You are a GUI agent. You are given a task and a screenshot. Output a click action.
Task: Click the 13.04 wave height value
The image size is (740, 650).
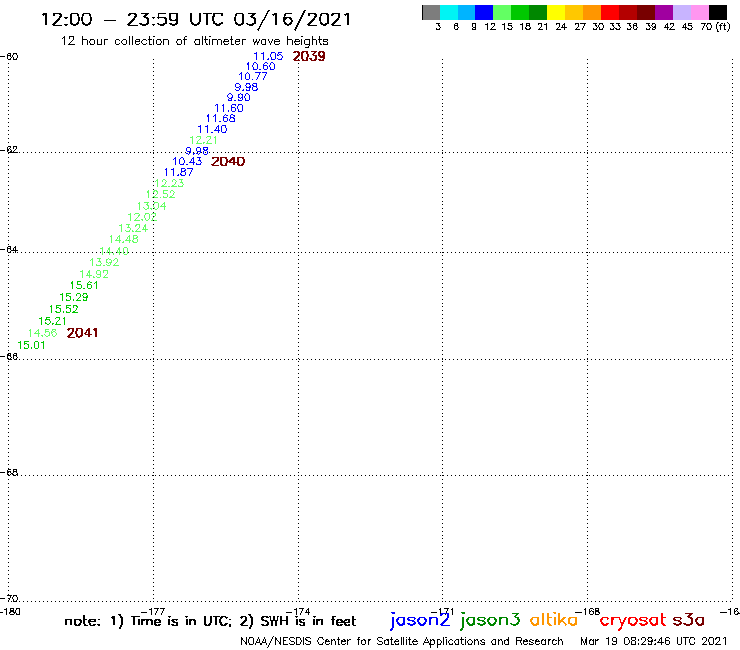point(151,206)
